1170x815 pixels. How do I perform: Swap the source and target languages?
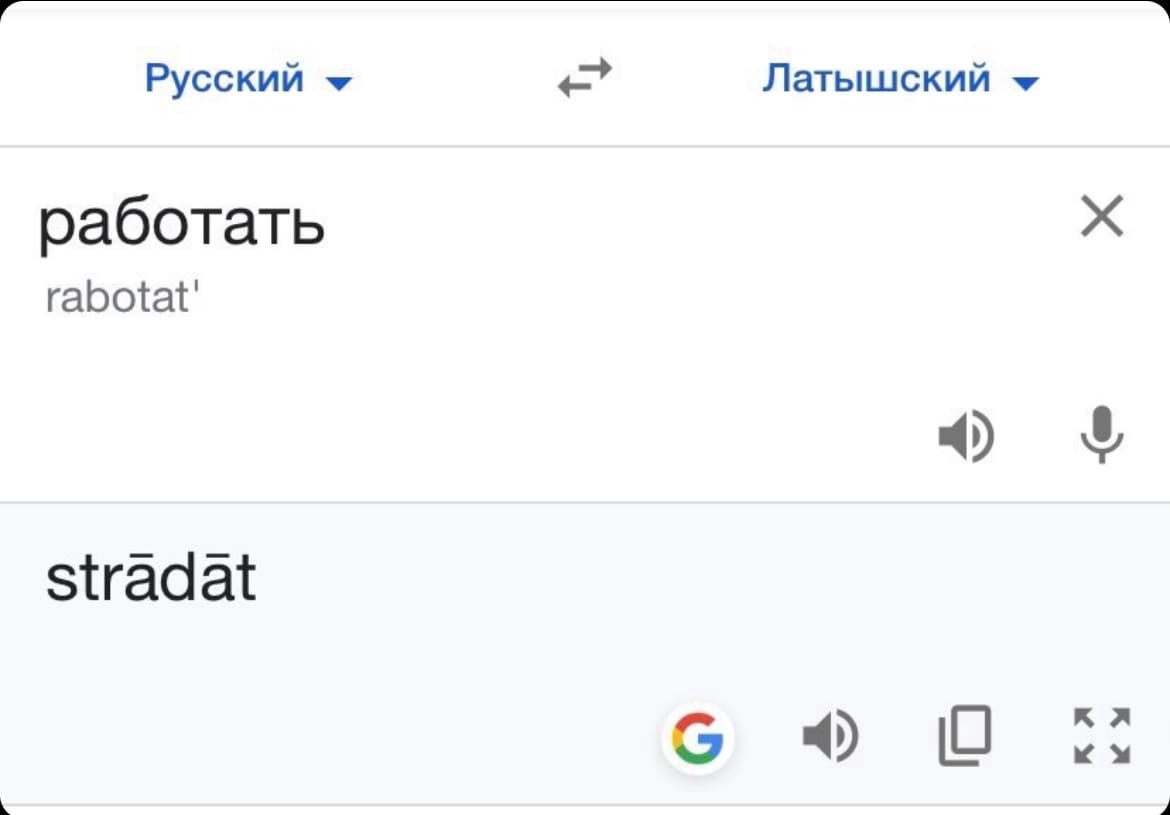[584, 78]
